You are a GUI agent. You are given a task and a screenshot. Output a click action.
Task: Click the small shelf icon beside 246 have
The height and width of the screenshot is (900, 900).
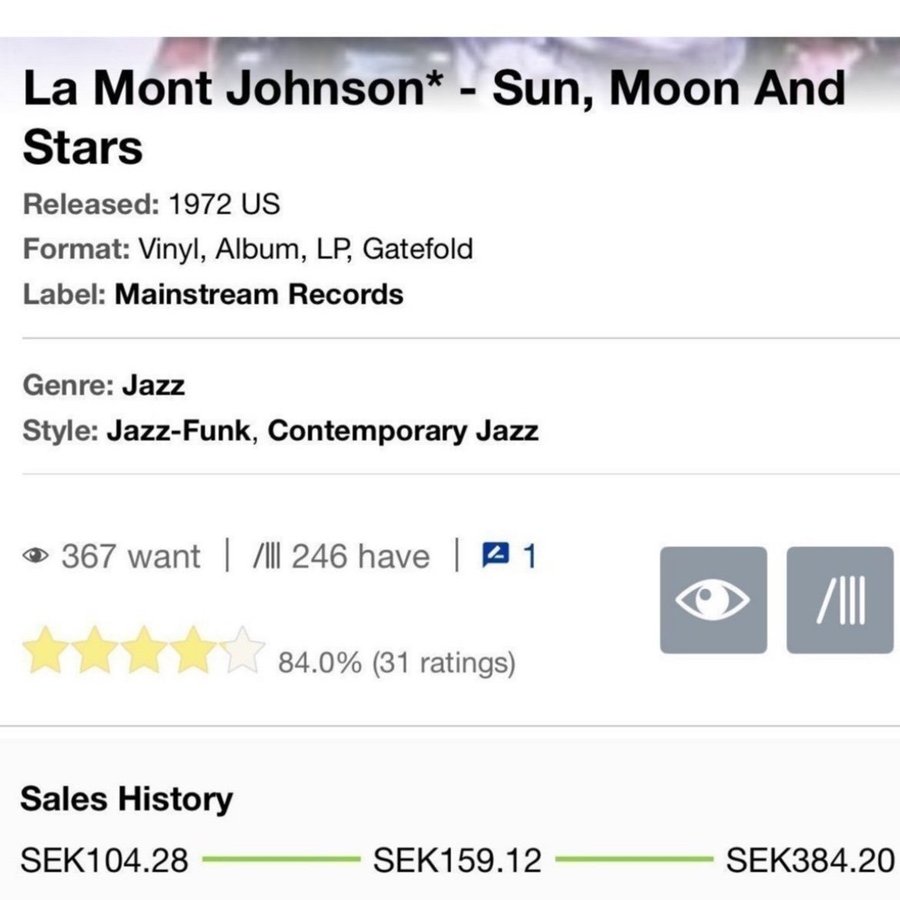click(267, 556)
